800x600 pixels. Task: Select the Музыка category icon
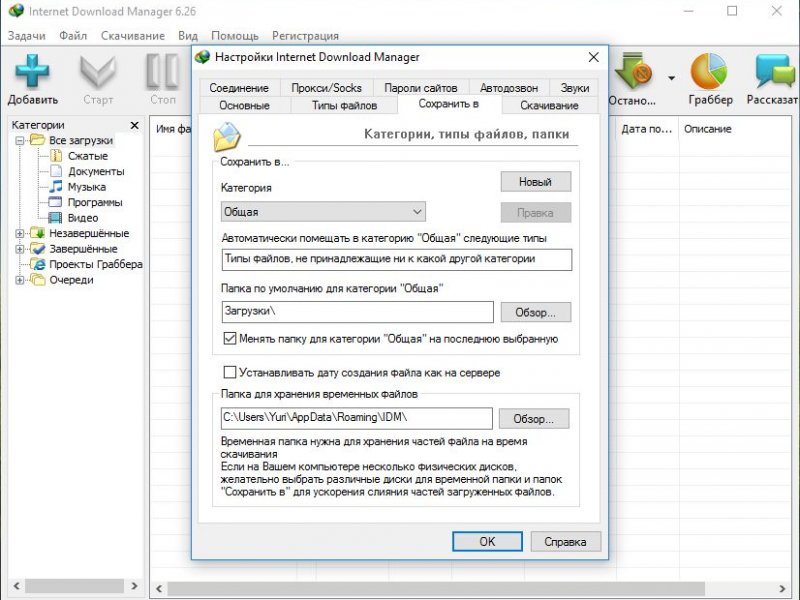[x=56, y=187]
